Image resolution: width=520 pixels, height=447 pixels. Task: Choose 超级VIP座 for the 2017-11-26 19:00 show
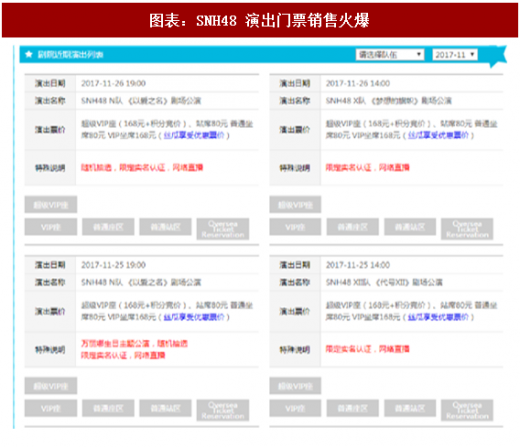(x=51, y=205)
